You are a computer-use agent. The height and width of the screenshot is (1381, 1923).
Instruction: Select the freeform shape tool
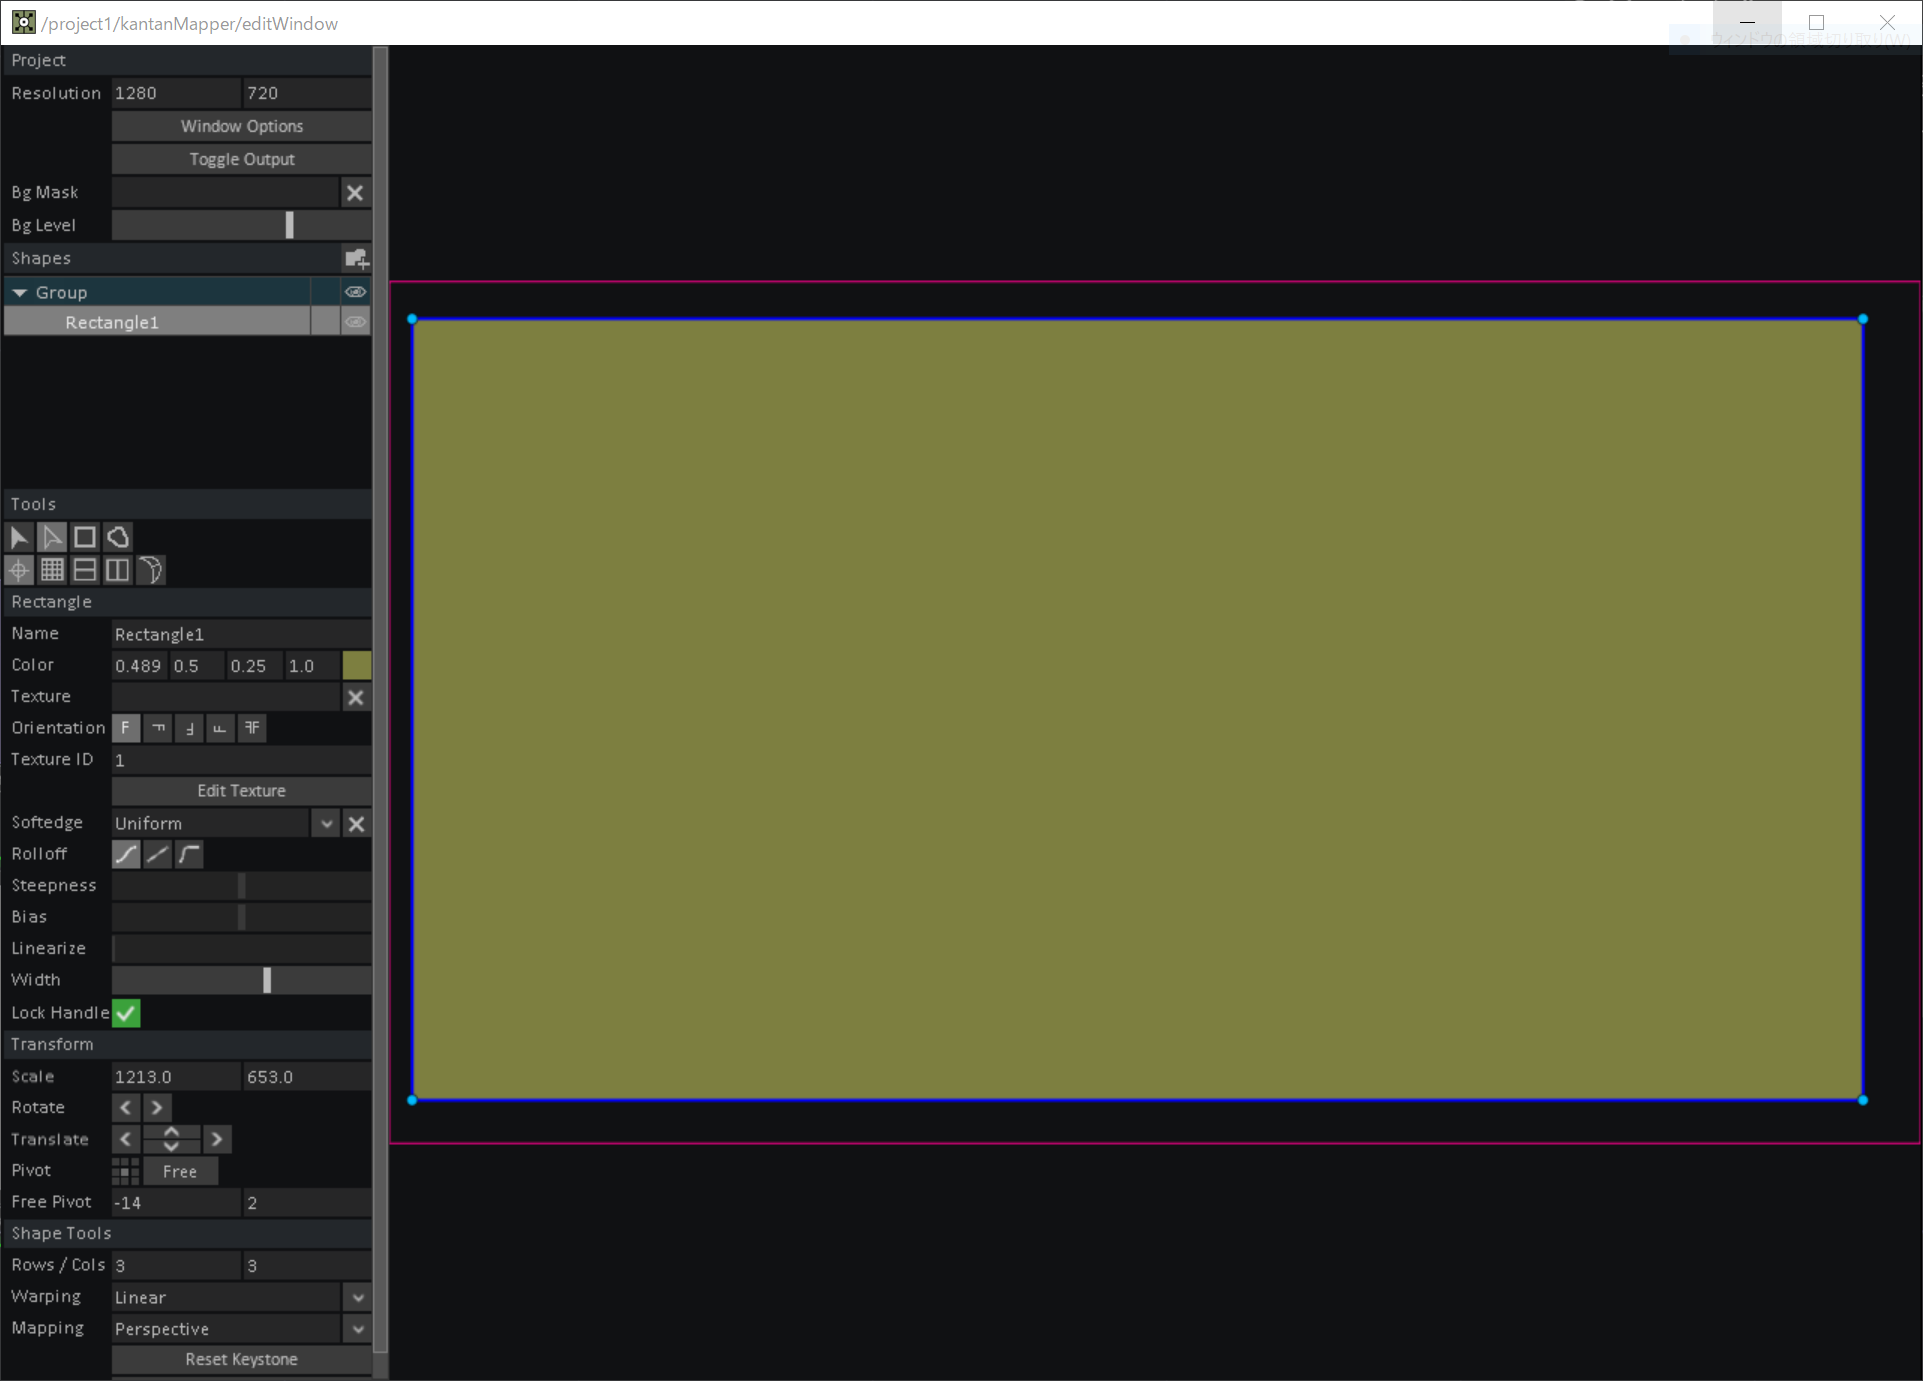point(117,537)
